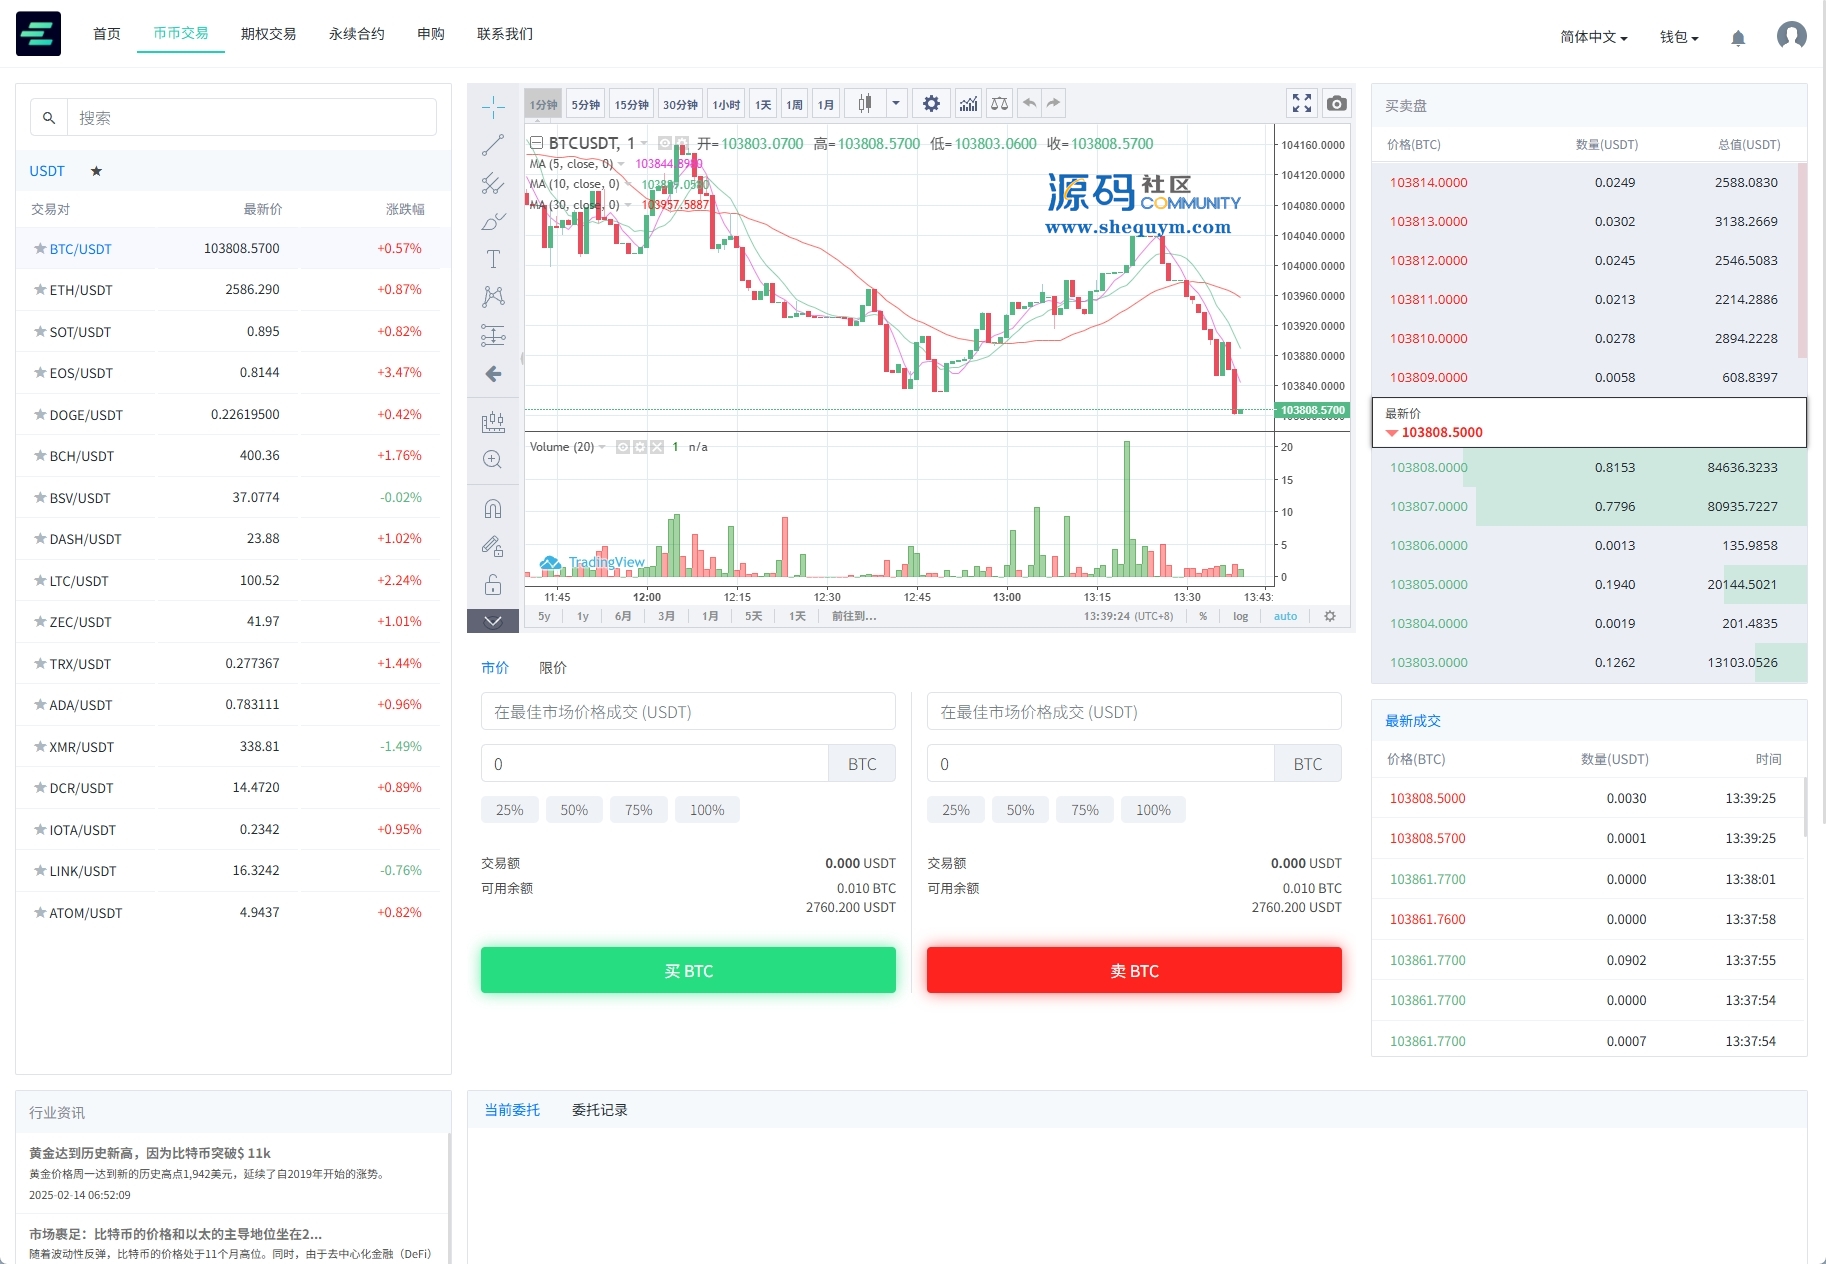Viewport: 1826px width, 1264px height.
Task: Click the indicators icon in chart toolbar
Action: [968, 104]
